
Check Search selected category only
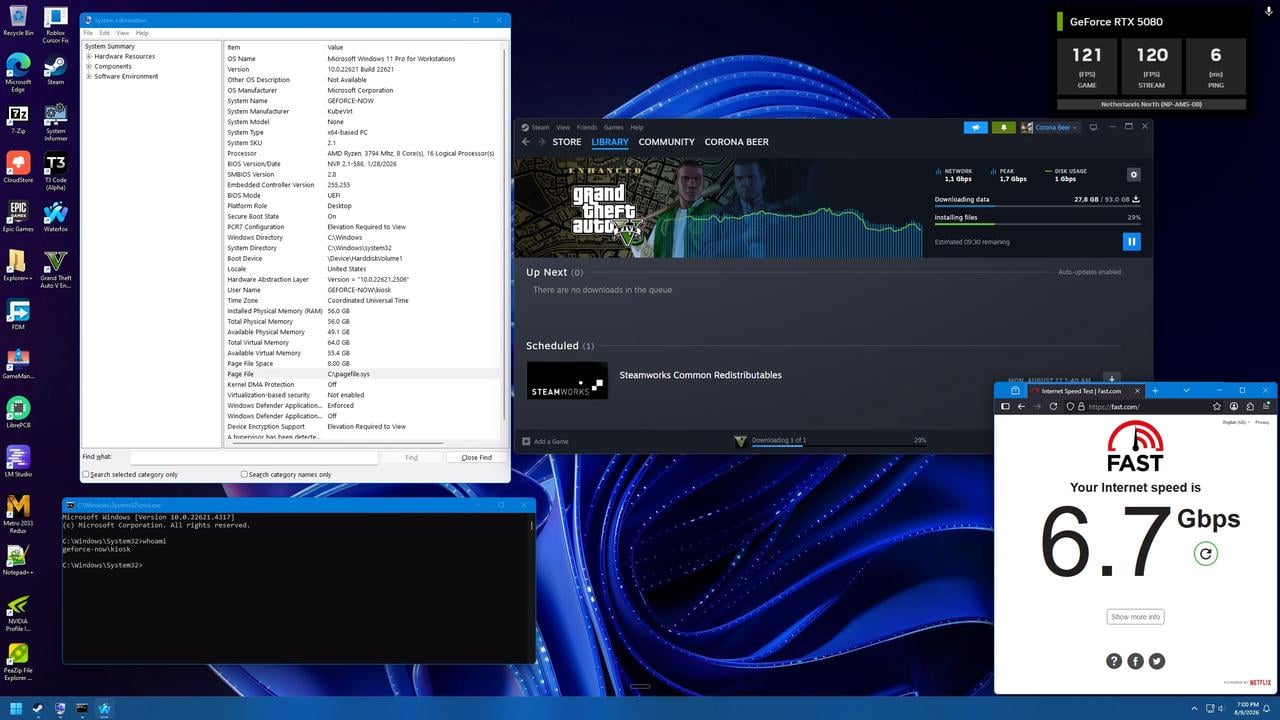(x=86, y=474)
